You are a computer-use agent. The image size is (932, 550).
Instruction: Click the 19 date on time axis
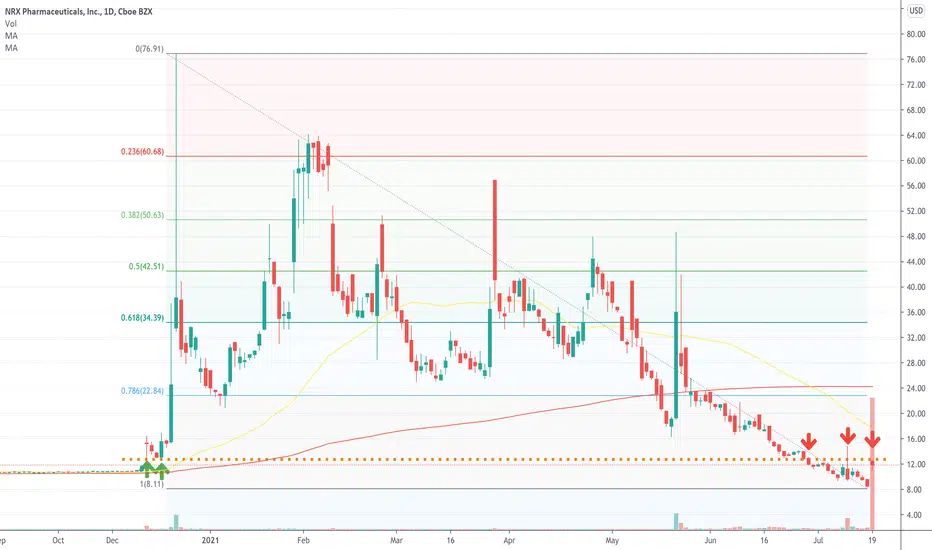(x=872, y=540)
